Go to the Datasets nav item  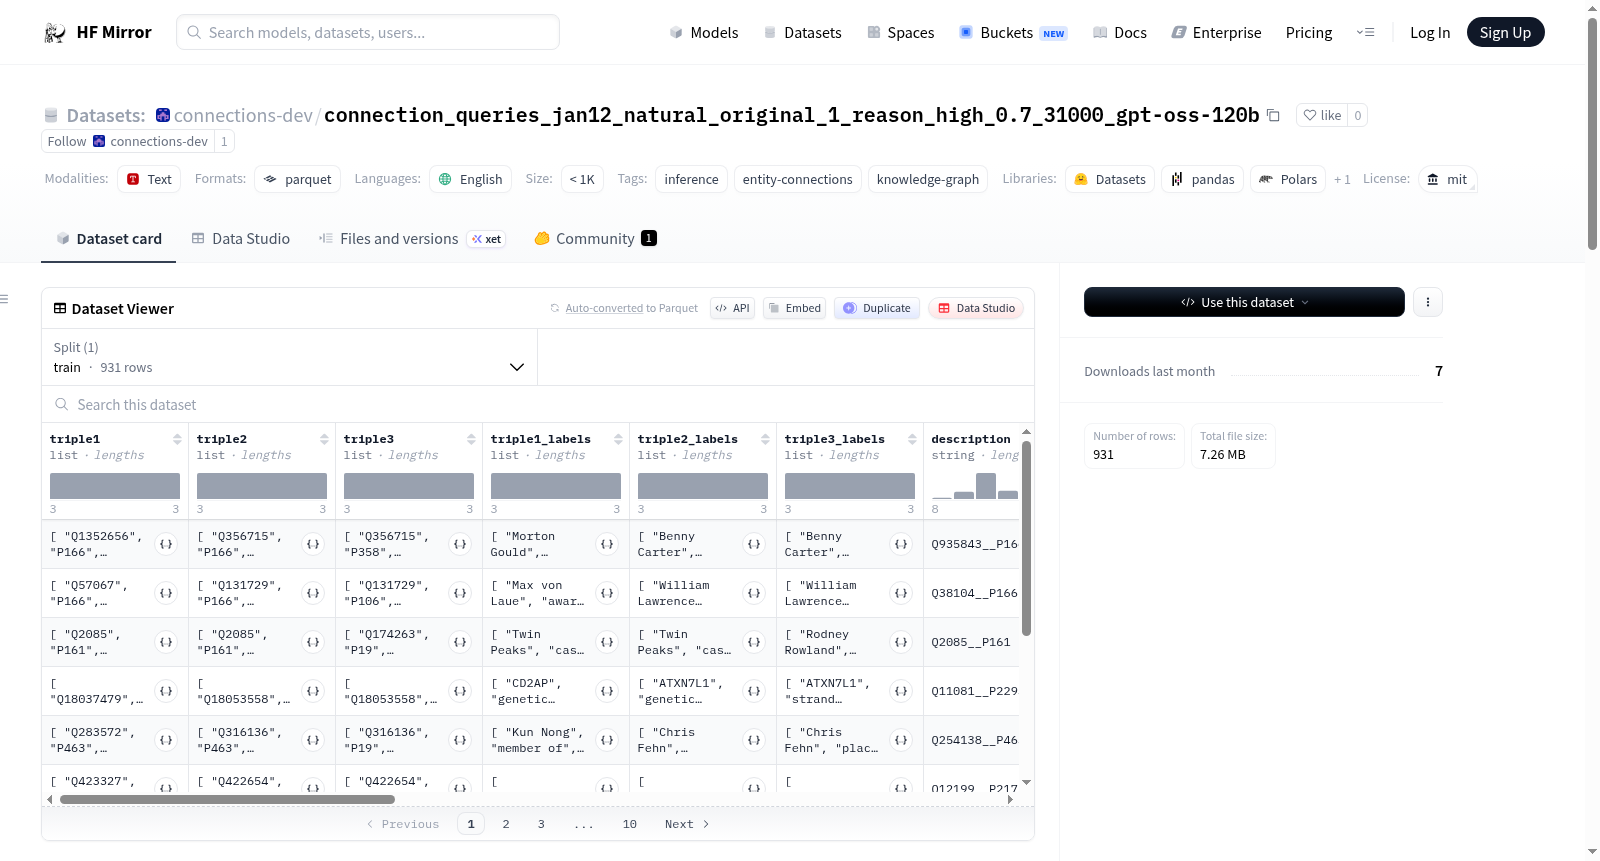click(802, 33)
